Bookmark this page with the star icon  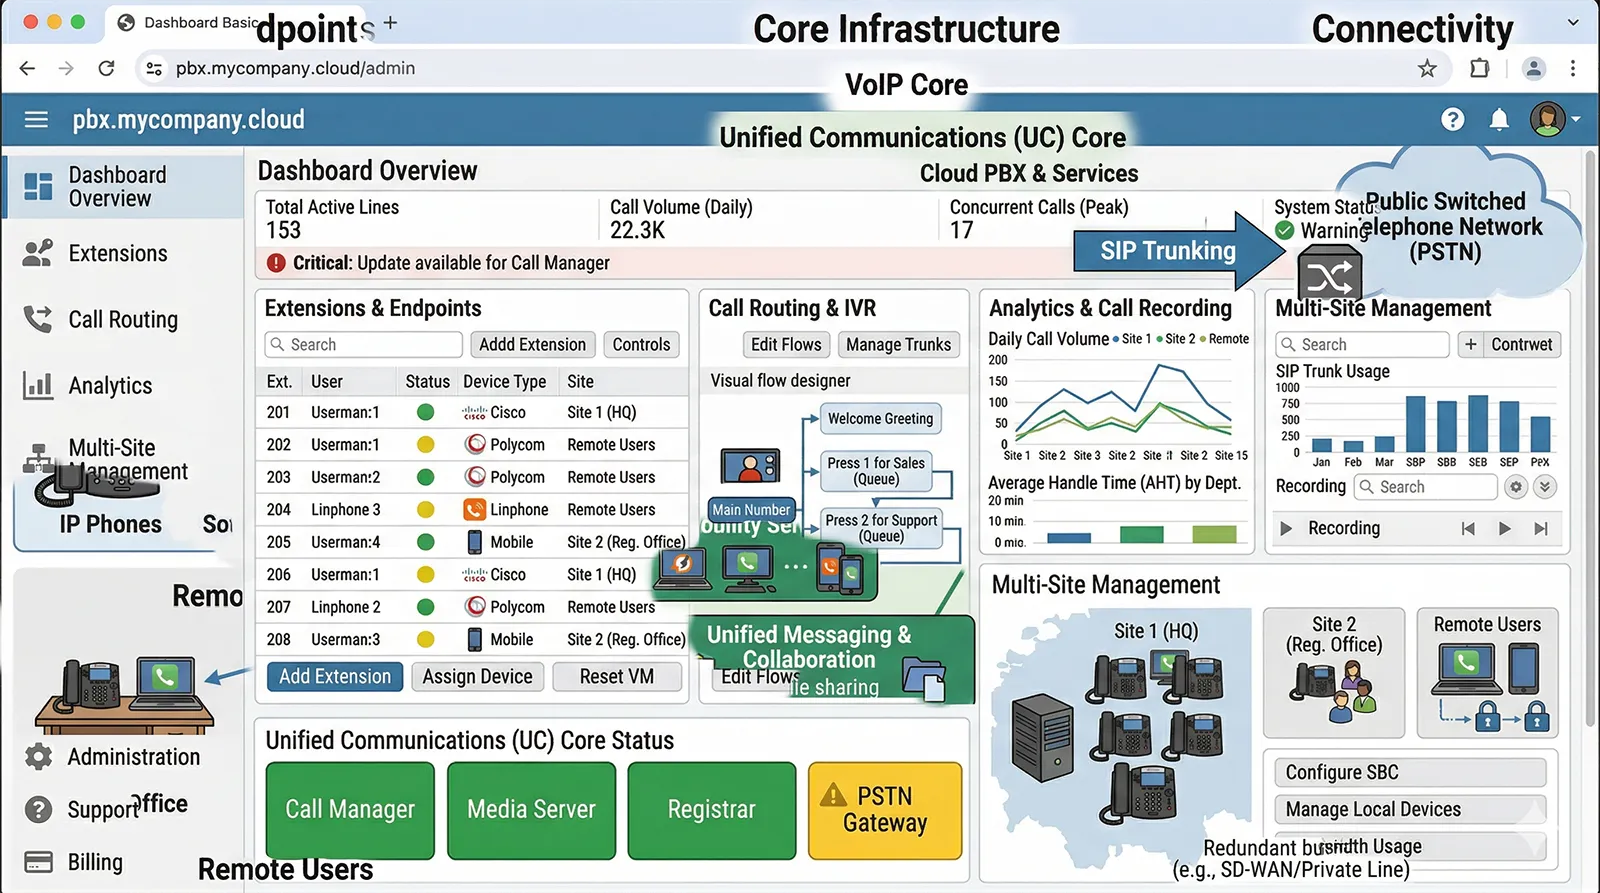coord(1427,68)
